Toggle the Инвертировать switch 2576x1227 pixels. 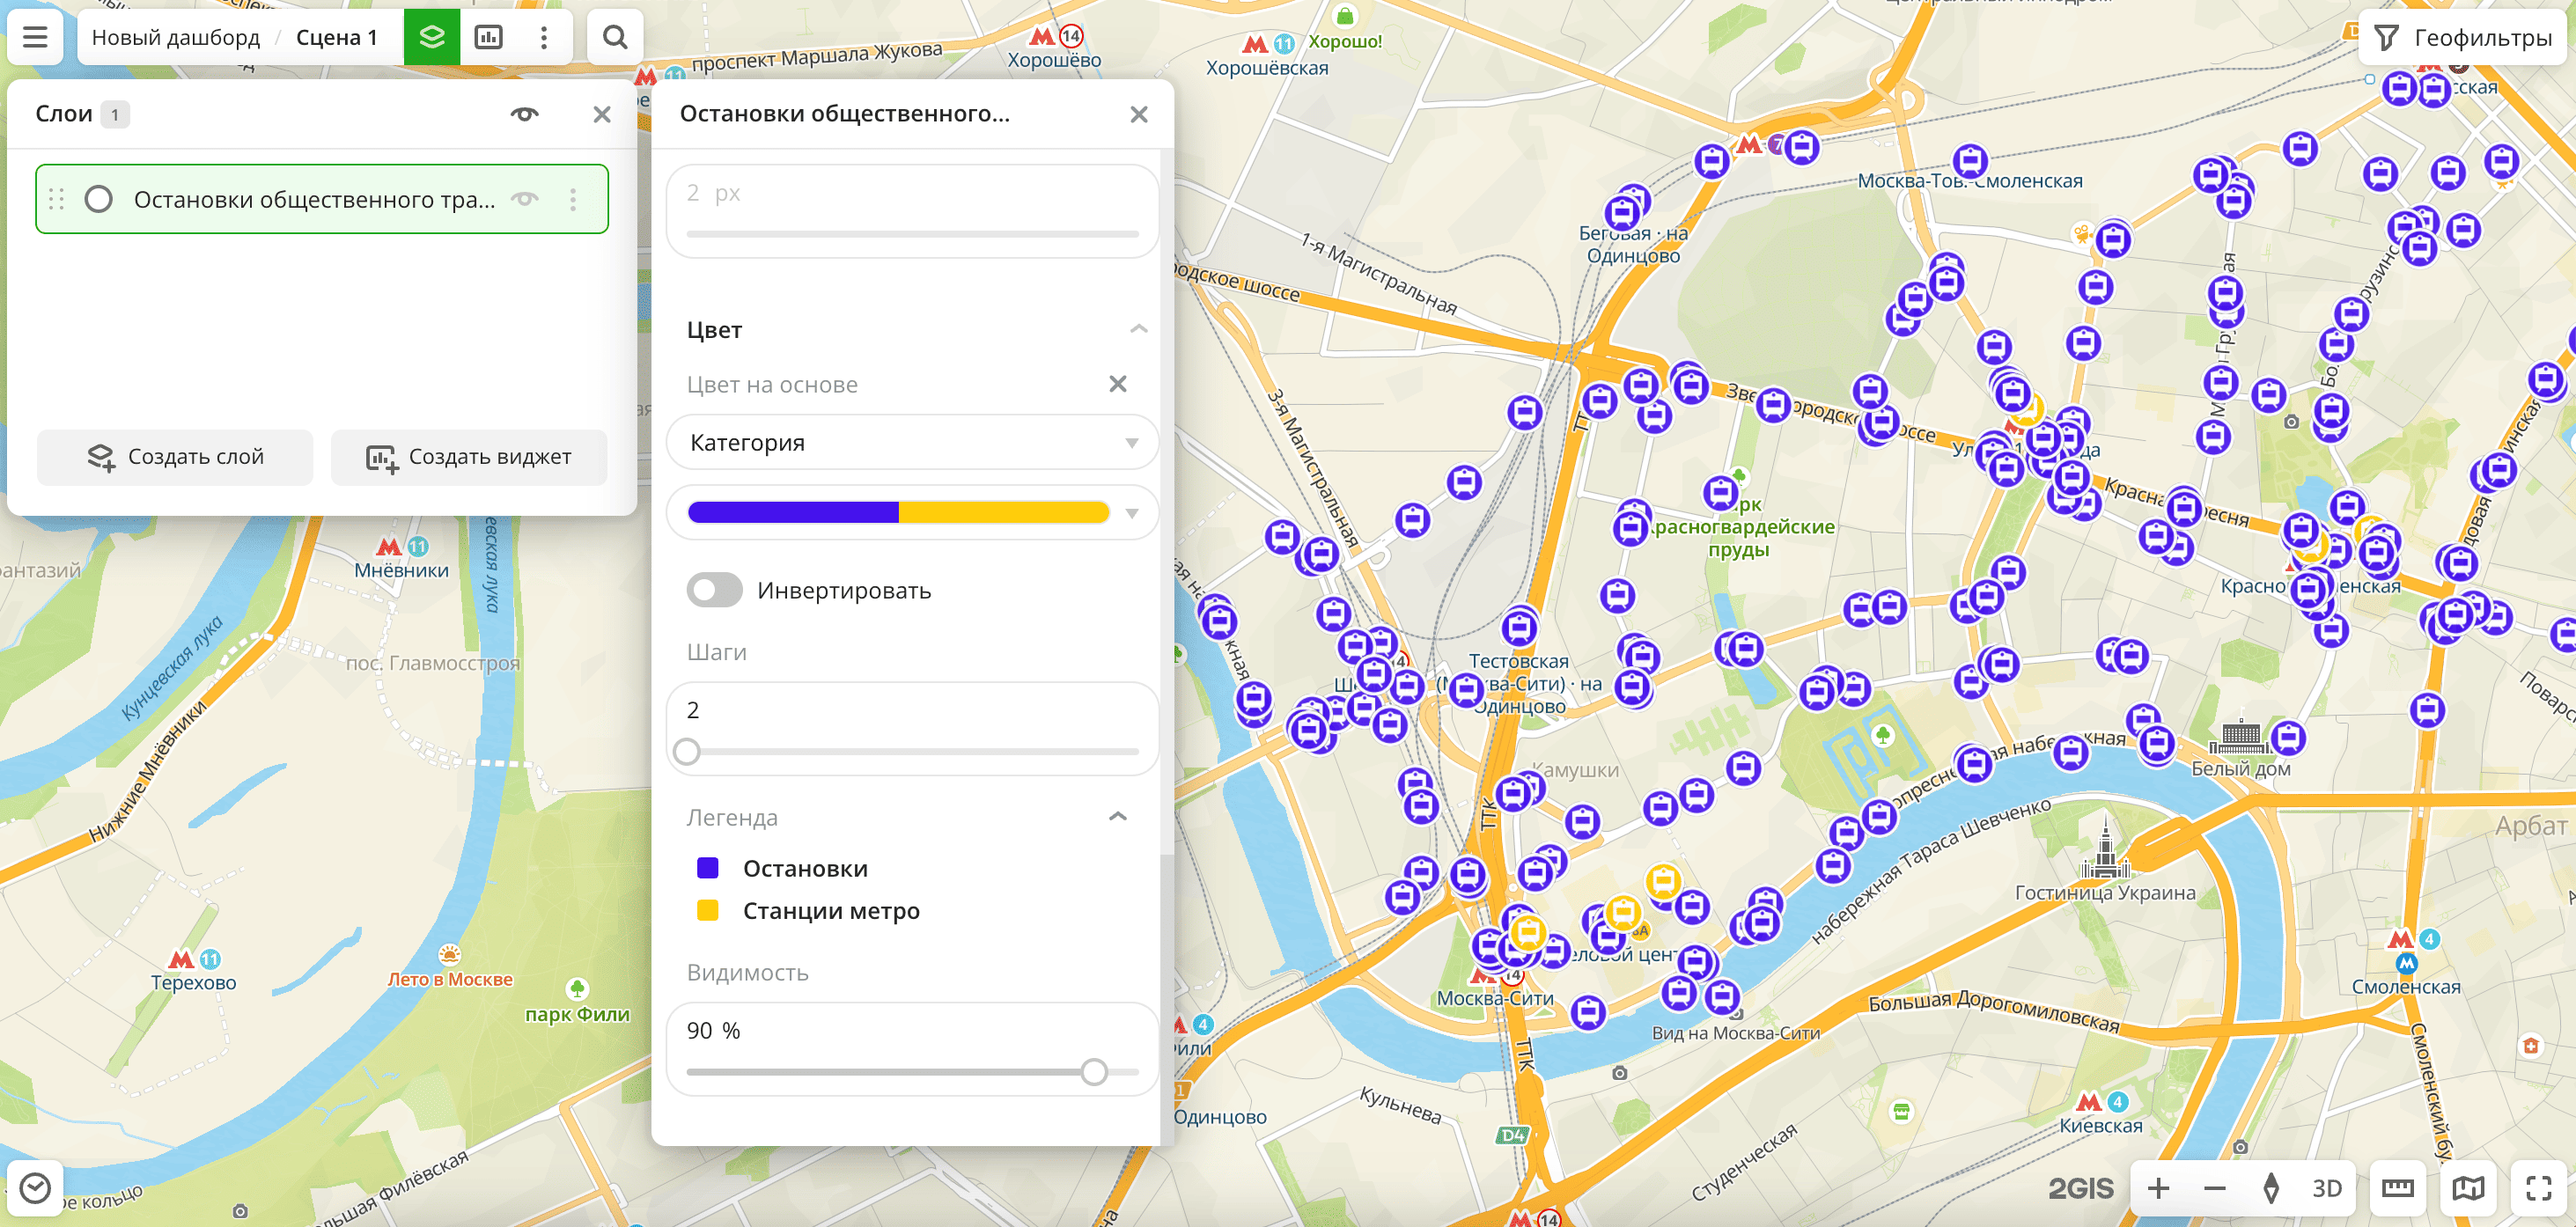coord(714,590)
